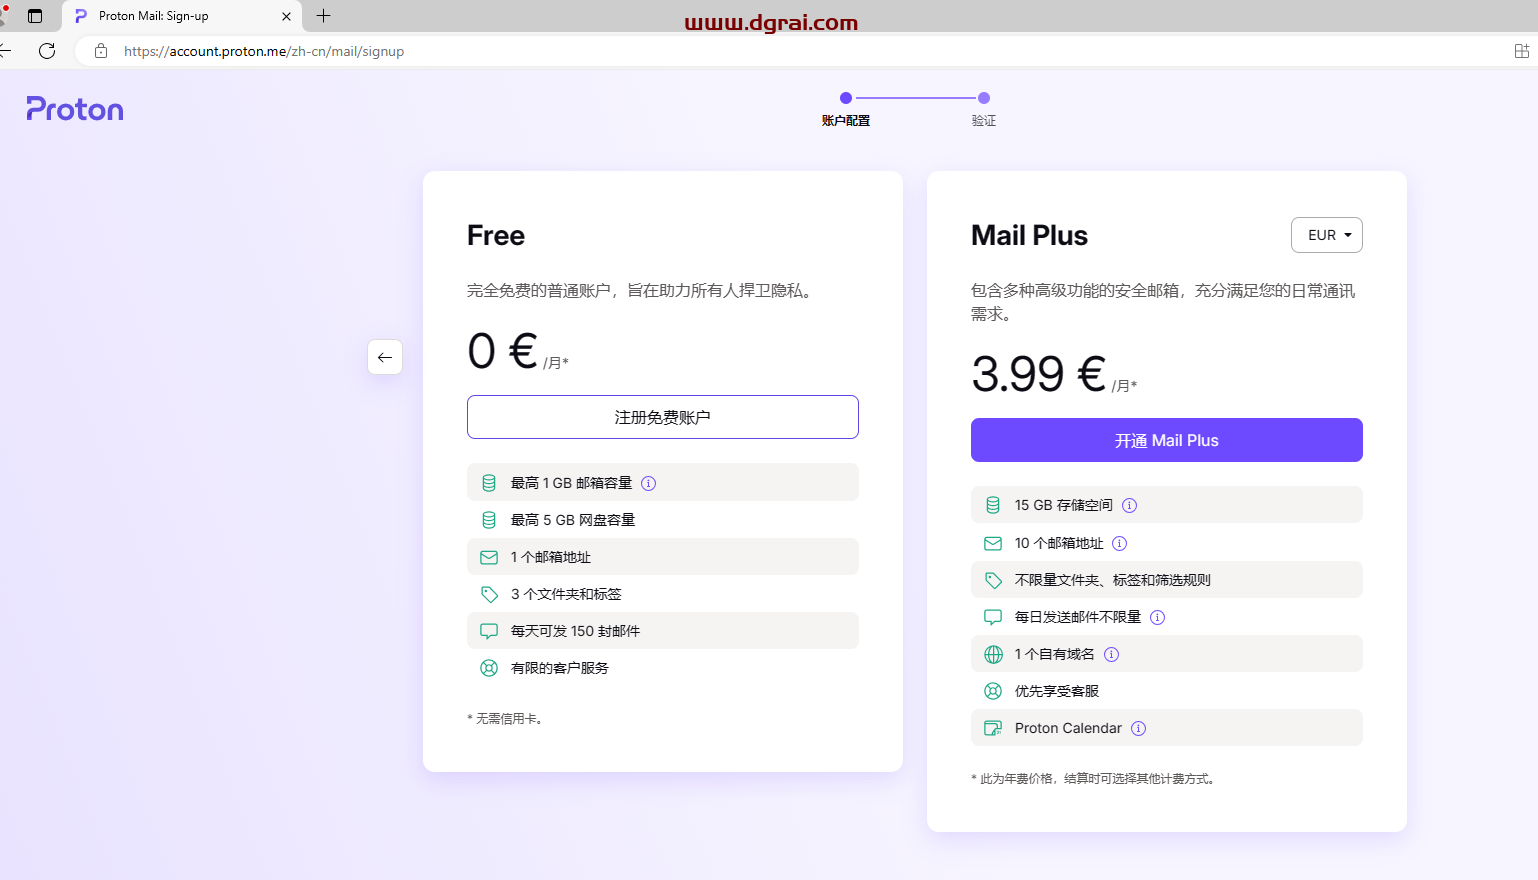
Task: Click the 开通 Mail Plus button
Action: pos(1166,440)
